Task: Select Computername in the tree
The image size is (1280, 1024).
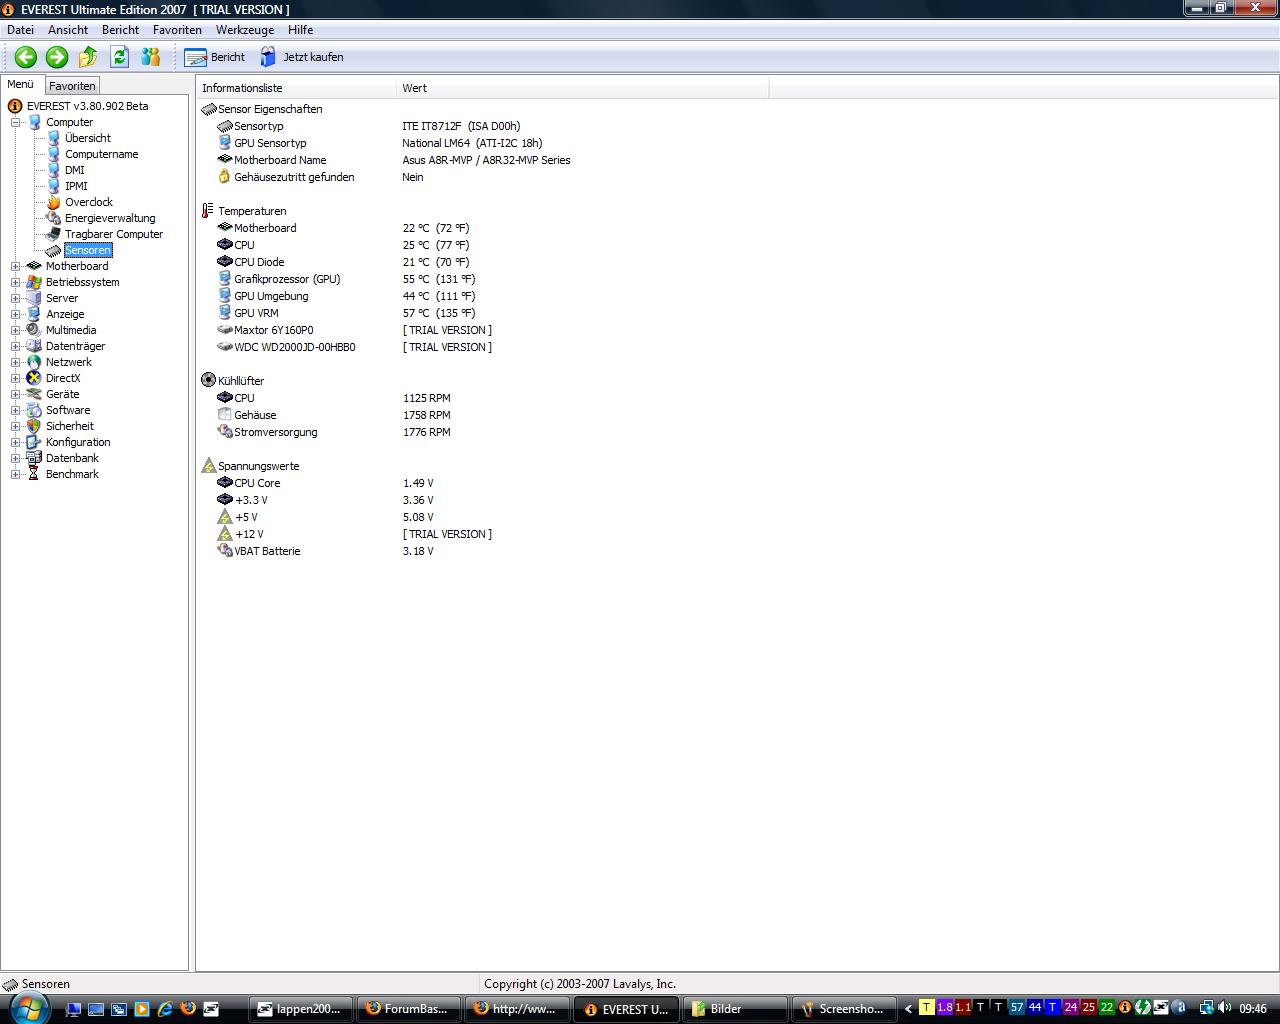Action: (x=101, y=154)
